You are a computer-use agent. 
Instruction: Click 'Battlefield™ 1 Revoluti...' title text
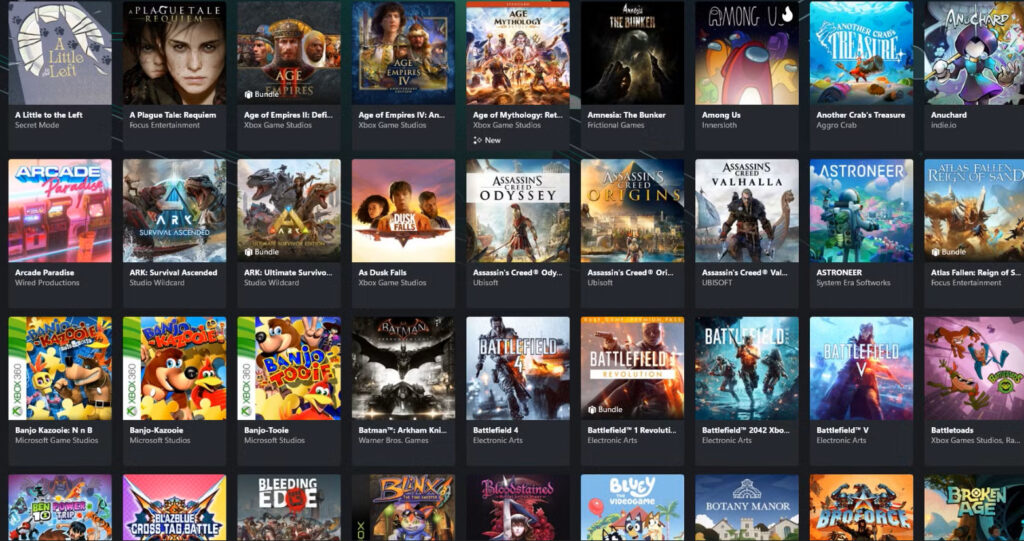click(632, 431)
